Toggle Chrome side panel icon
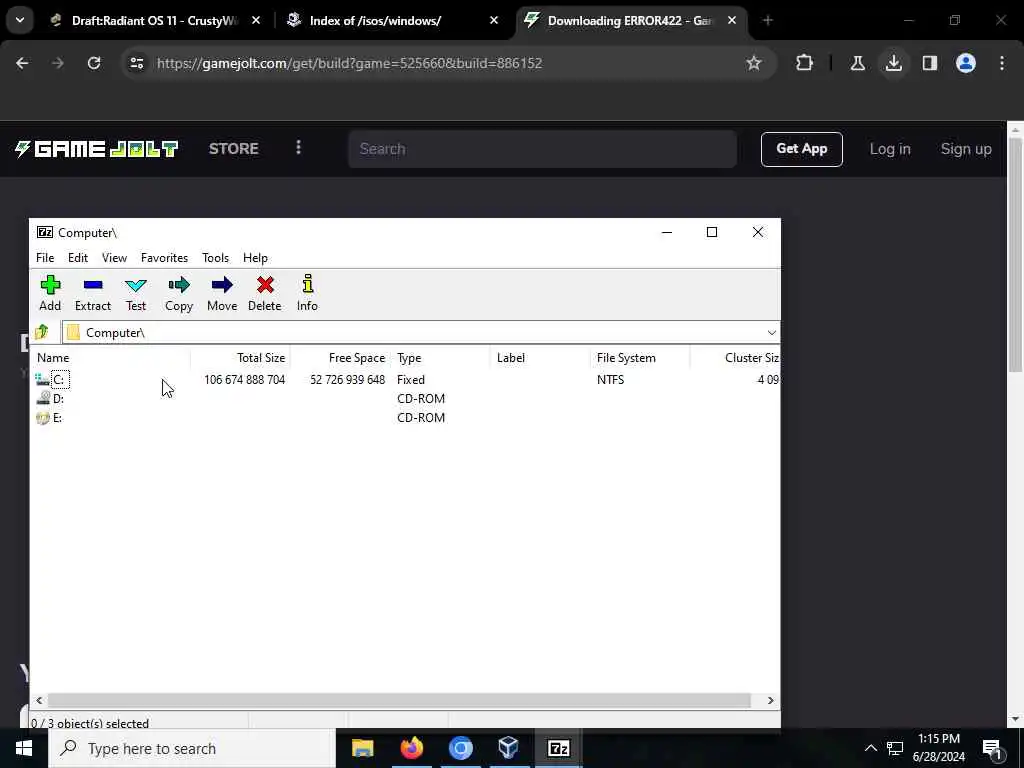 pos(929,63)
